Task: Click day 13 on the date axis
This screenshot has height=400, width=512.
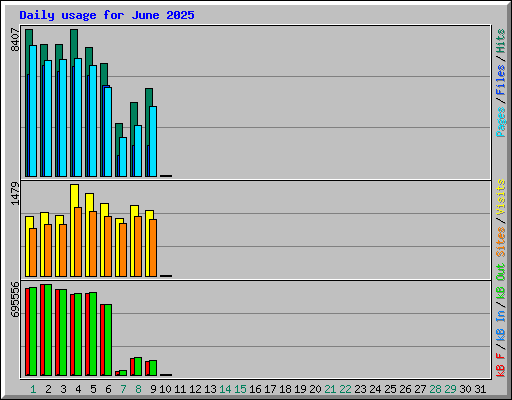Action: coord(210,389)
